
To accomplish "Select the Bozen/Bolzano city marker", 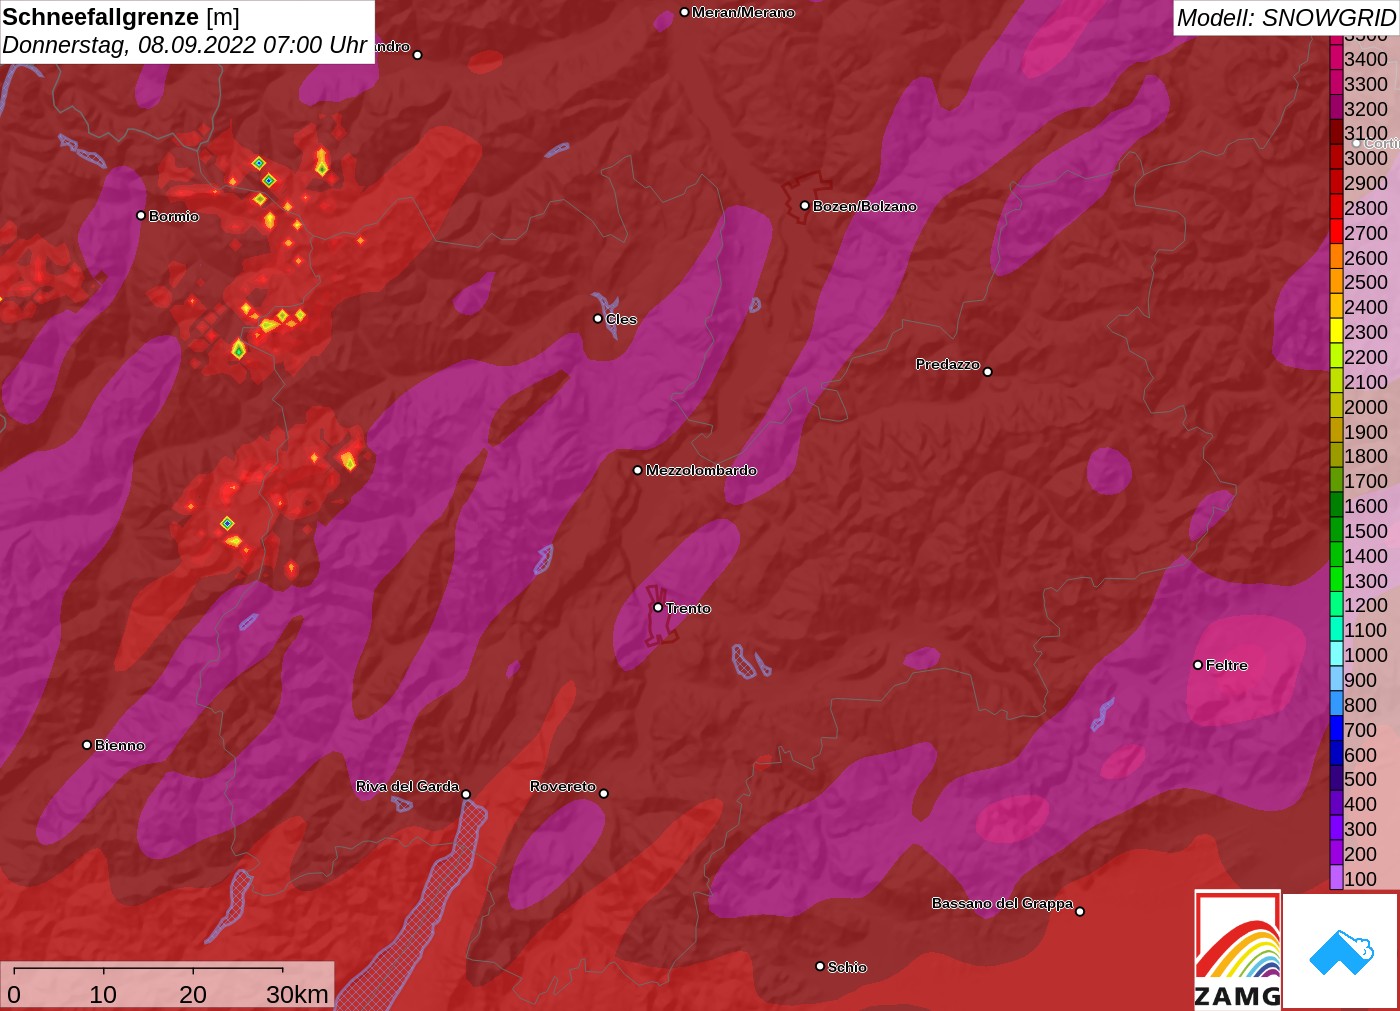I will [804, 205].
